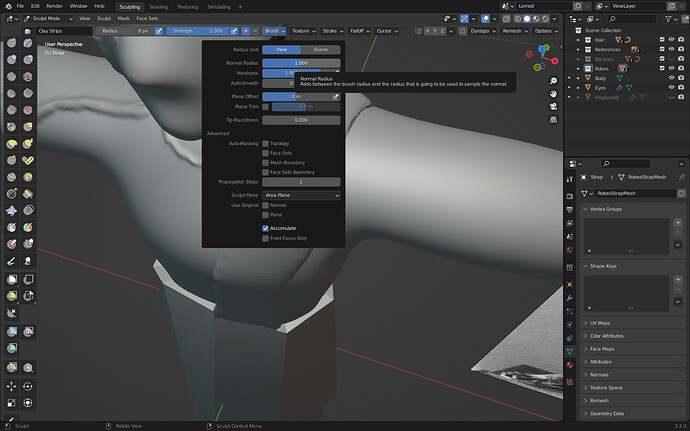Open the Tool settings properties tab

click(570, 179)
